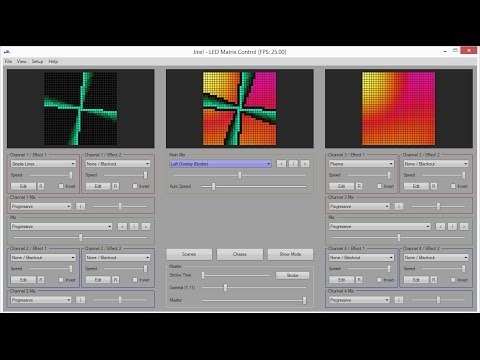Click the Strobe button
The width and height of the screenshot is (480, 360).
click(292, 275)
